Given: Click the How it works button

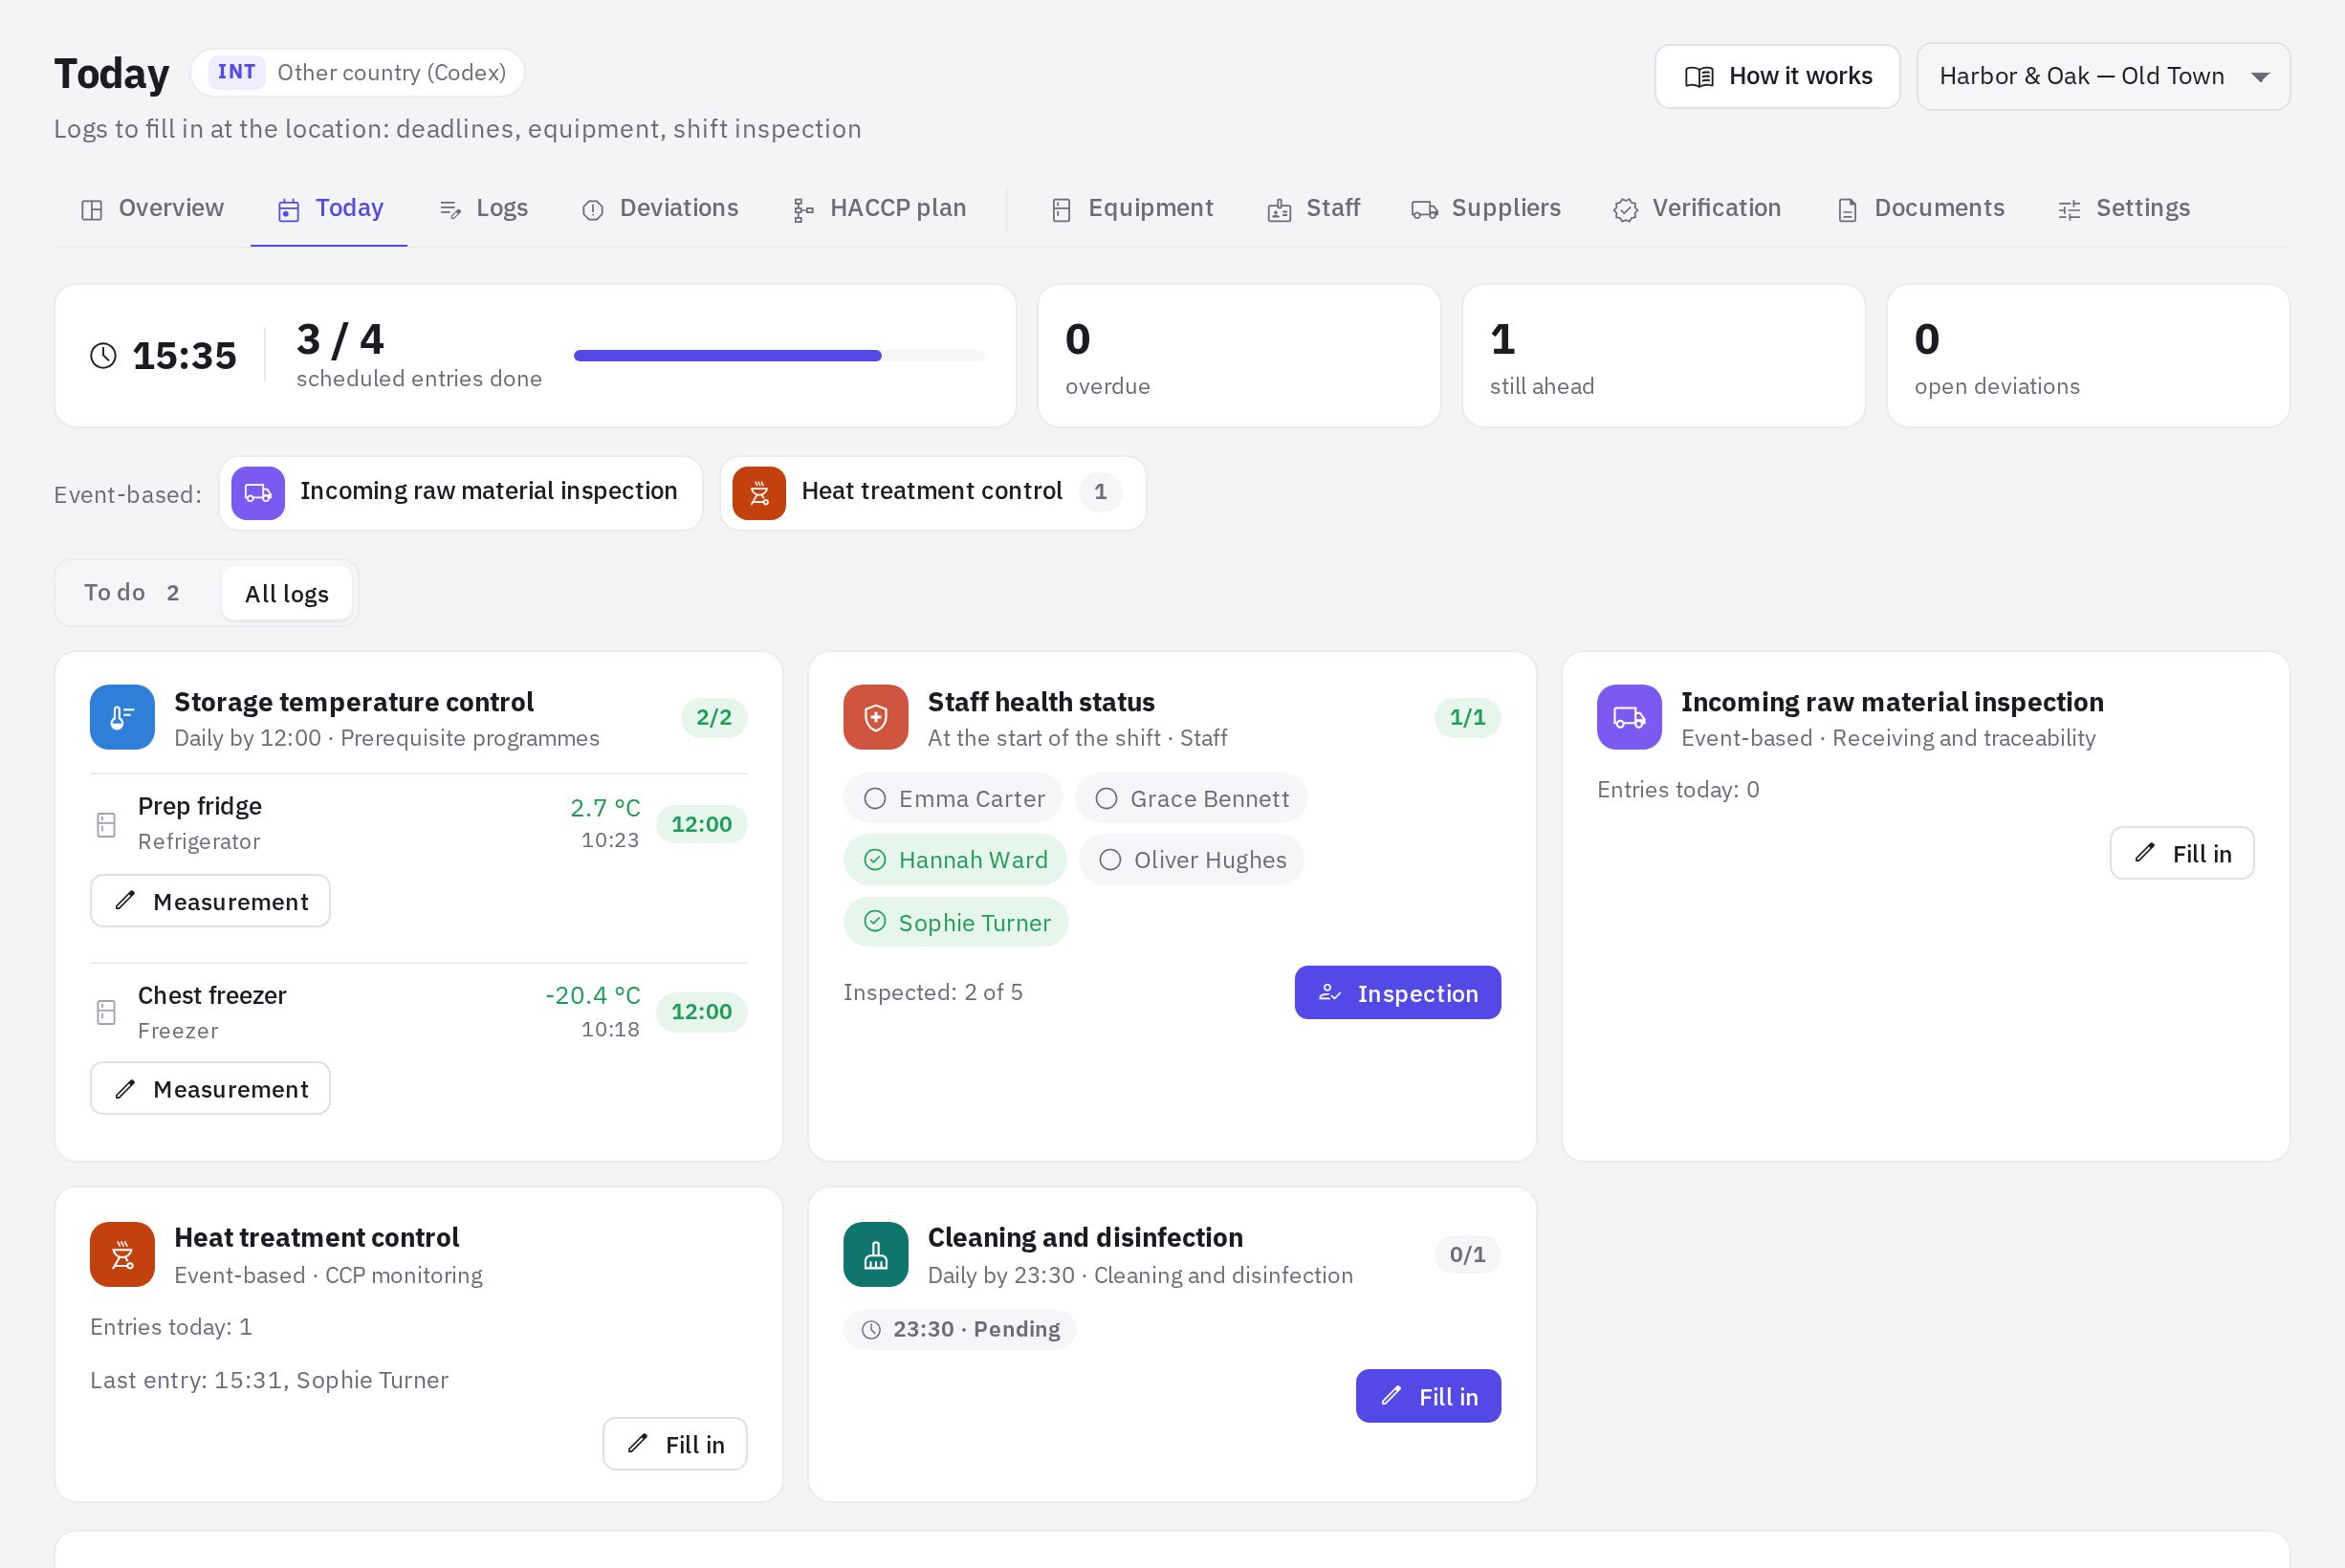Looking at the screenshot, I should click(1777, 77).
